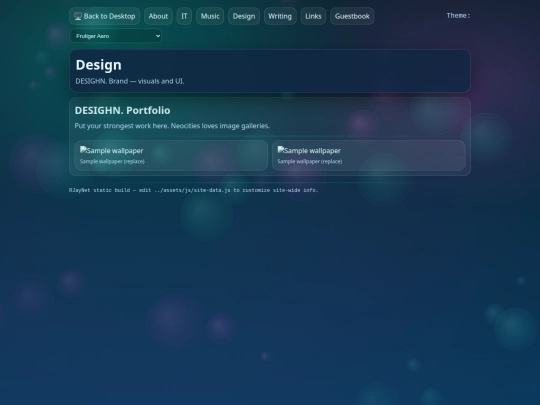Click the RJayNet static build footer text
This screenshot has width=540, height=405.
pyautogui.click(x=194, y=190)
